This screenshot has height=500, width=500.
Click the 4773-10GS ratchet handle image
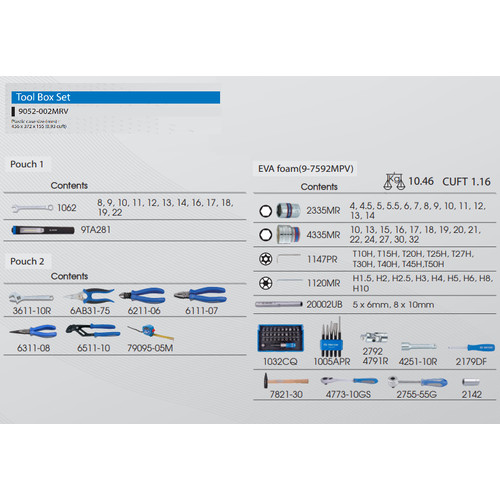click(x=349, y=381)
